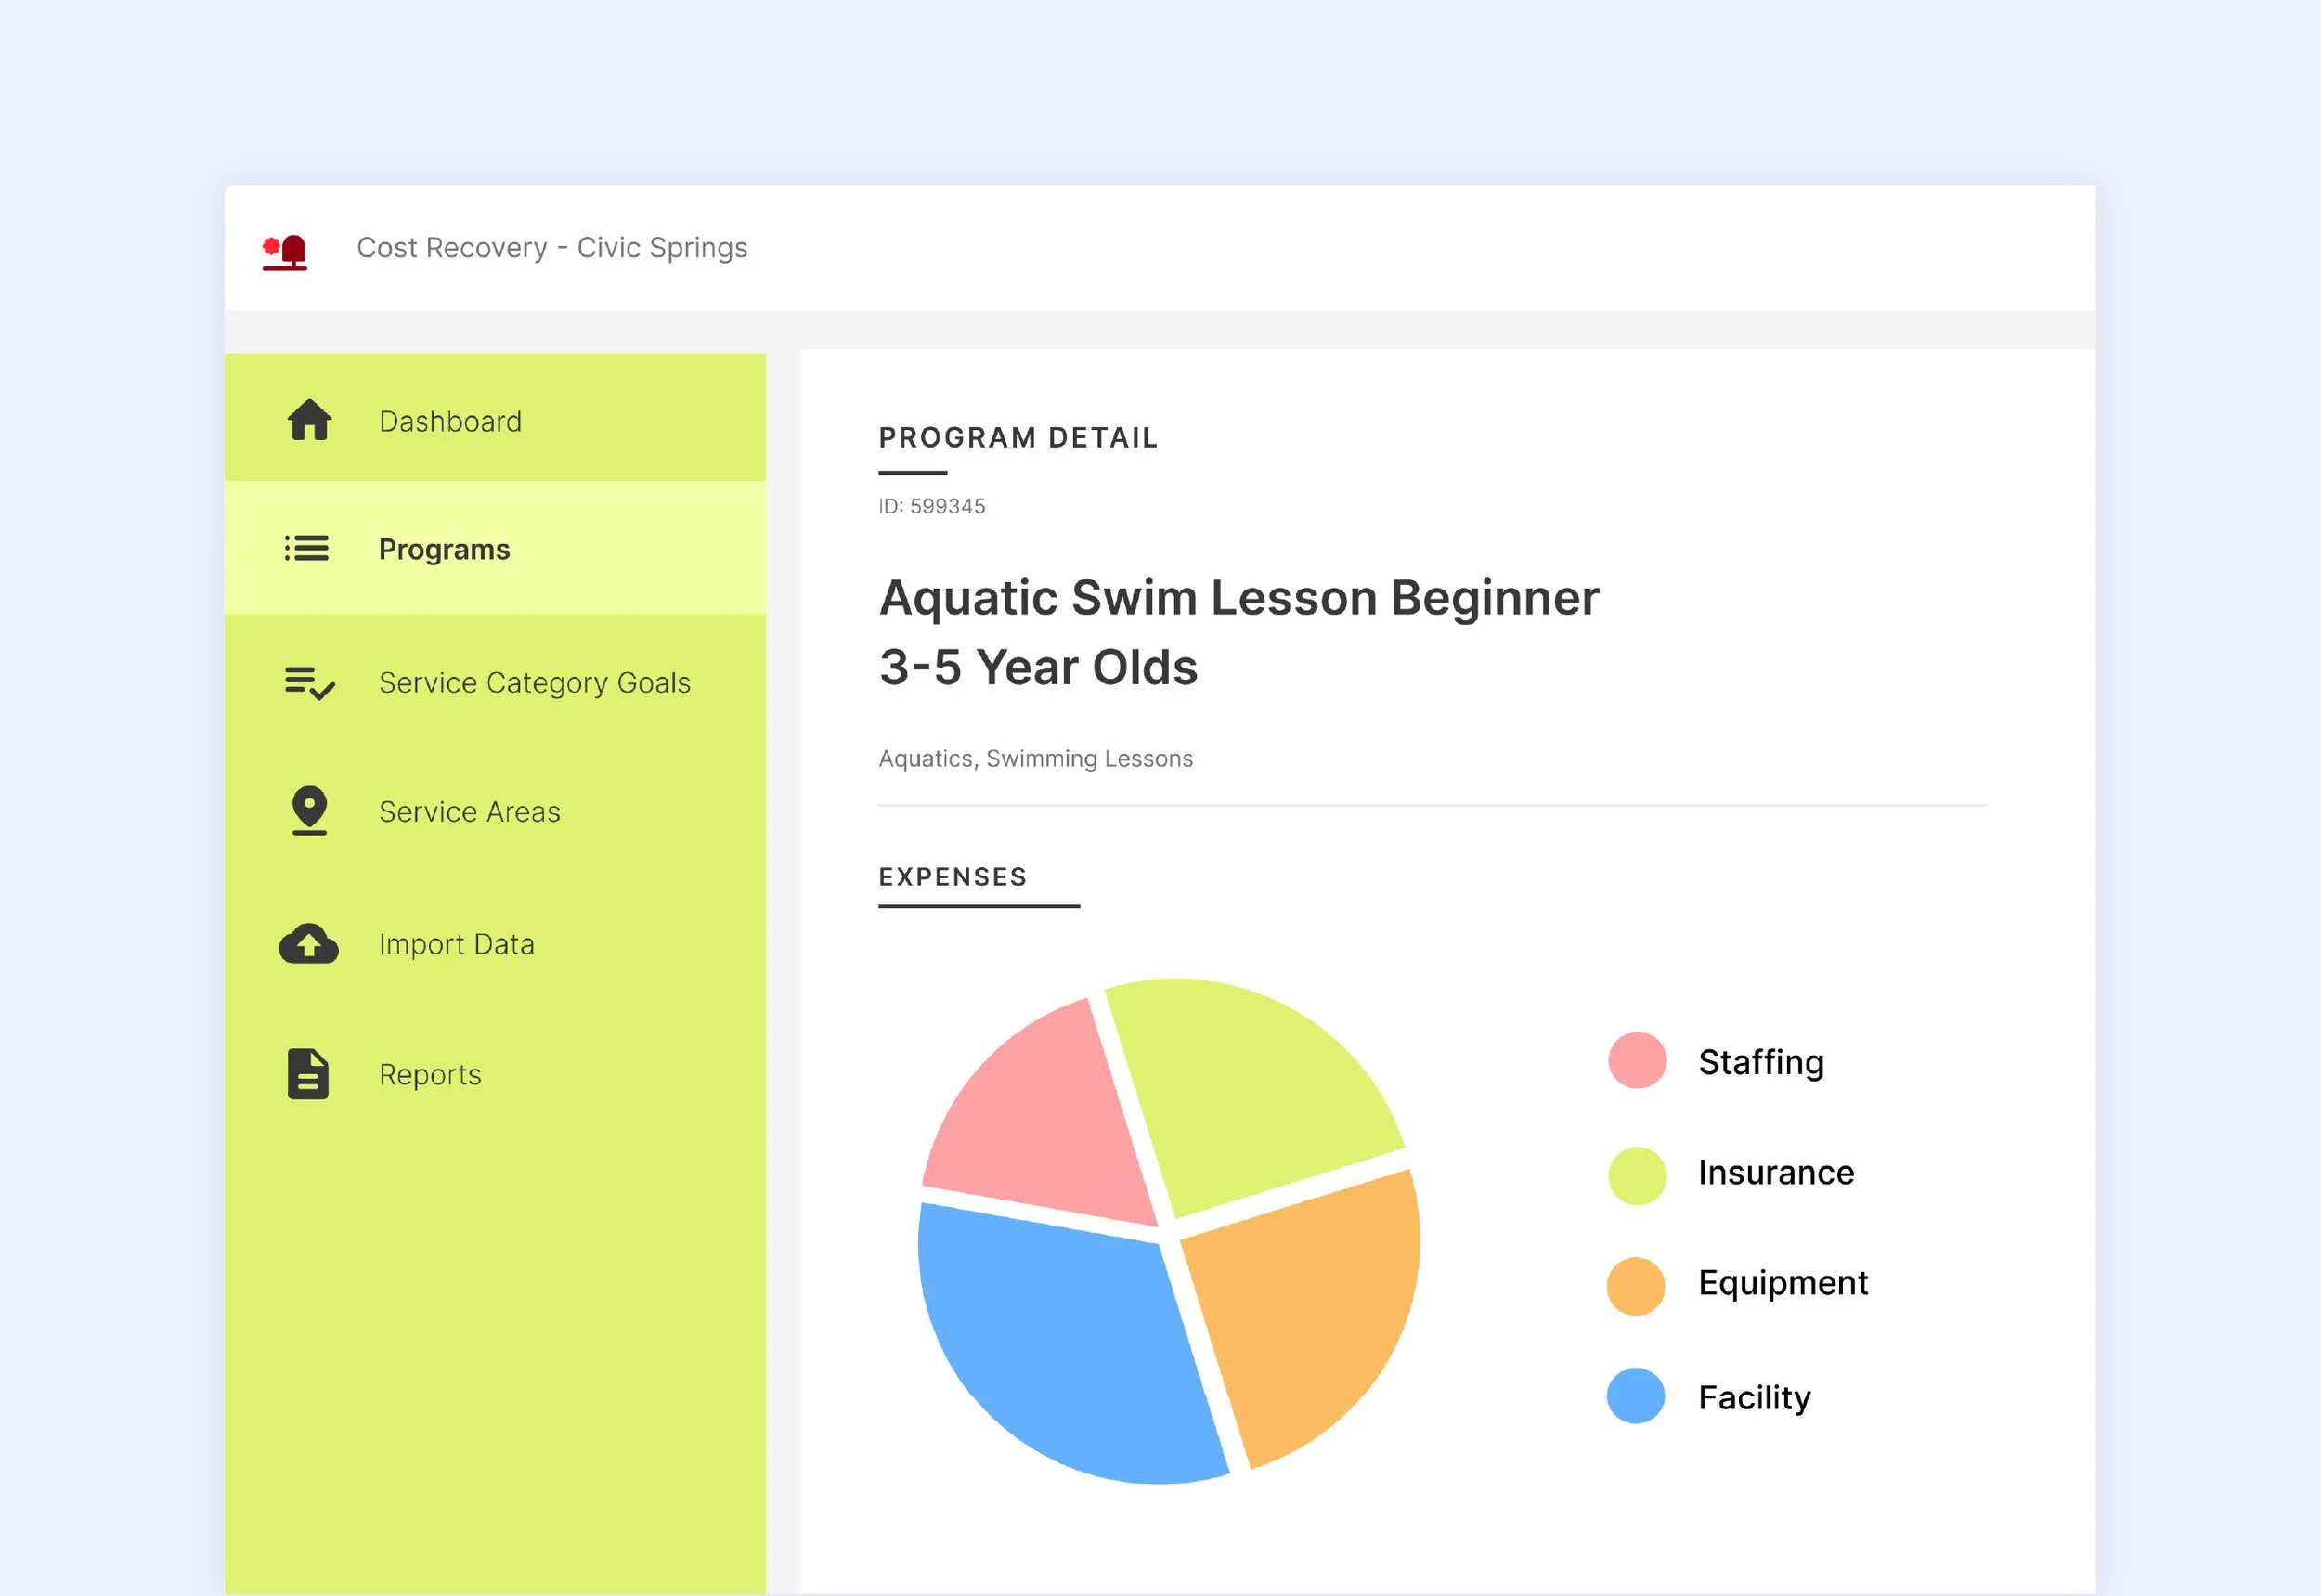Open the Service Areas page
The height and width of the screenshot is (1596, 2321).
pyautogui.click(x=469, y=812)
